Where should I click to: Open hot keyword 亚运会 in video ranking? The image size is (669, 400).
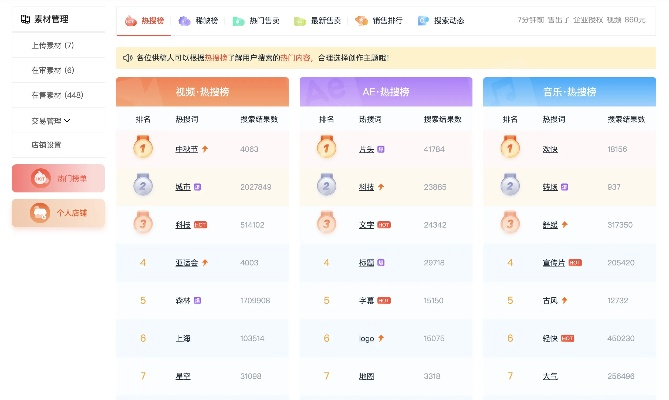pyautogui.click(x=186, y=262)
